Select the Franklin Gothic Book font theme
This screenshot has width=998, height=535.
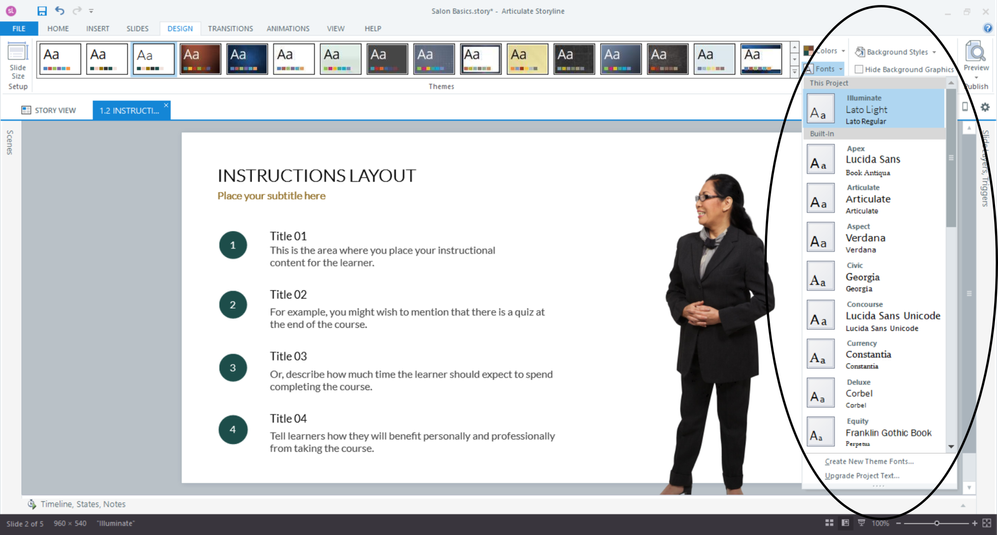point(875,433)
